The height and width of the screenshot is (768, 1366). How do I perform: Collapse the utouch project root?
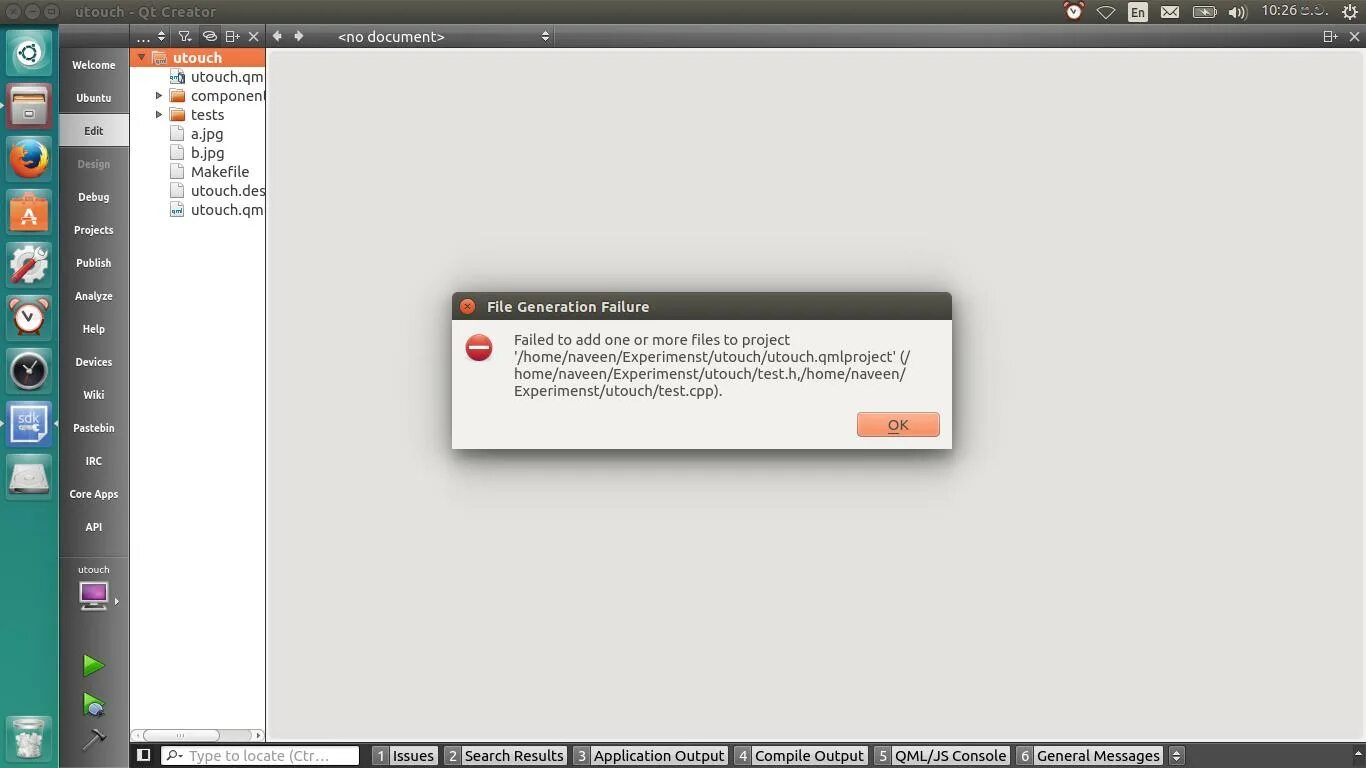point(142,58)
